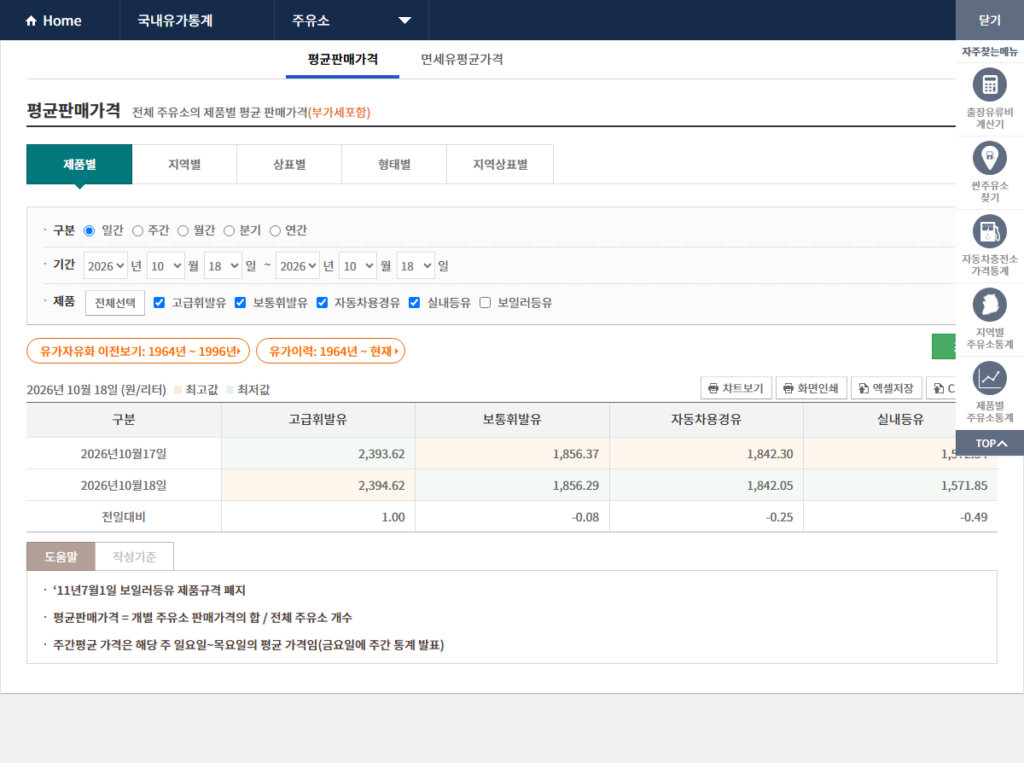
Task: Open the 국내유가통계 menu
Action: click(x=175, y=20)
